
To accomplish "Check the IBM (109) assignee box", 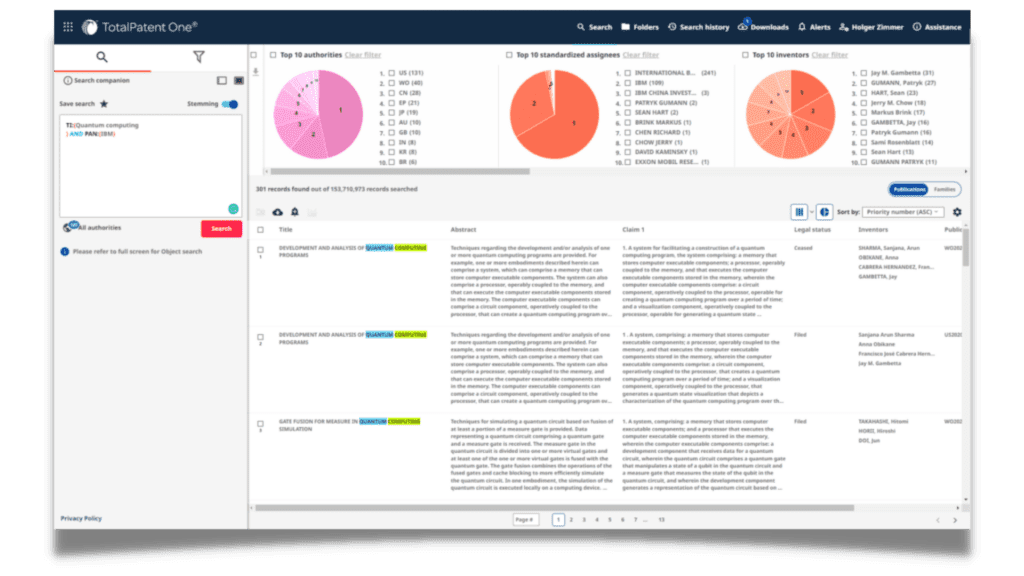I will (628, 83).
